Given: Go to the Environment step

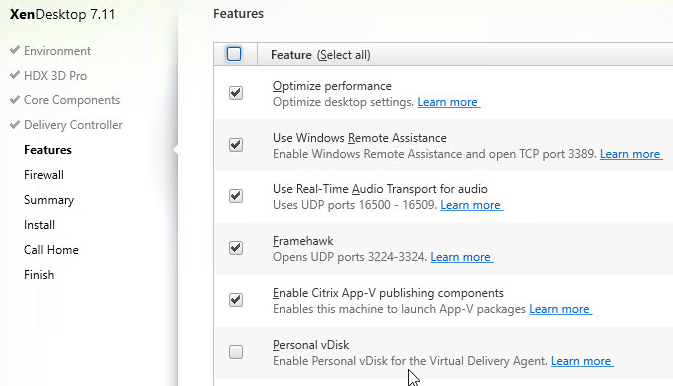Looking at the screenshot, I should point(57,51).
